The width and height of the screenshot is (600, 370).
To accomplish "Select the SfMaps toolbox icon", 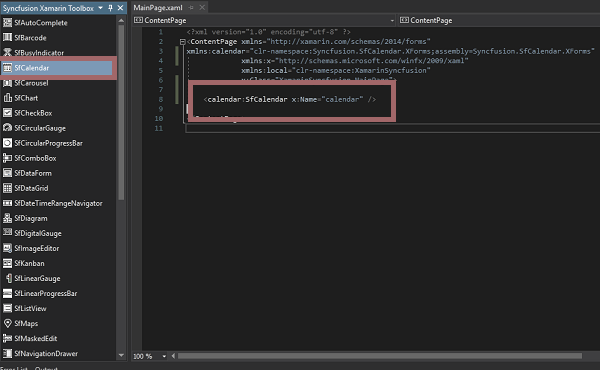I will 7,323.
